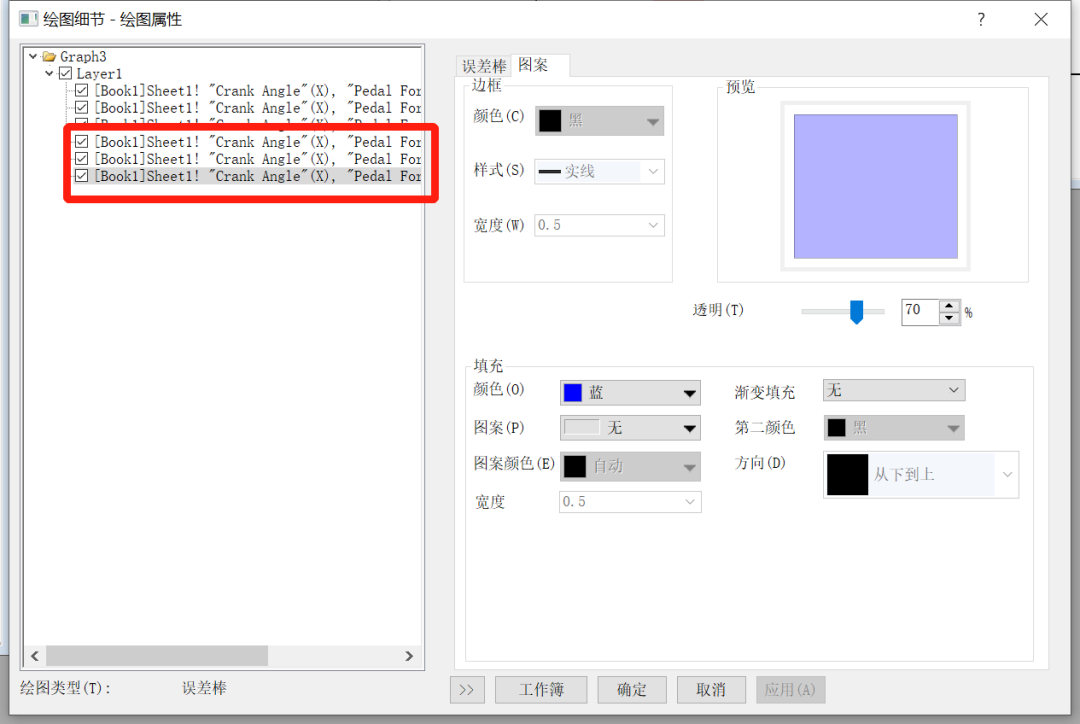The height and width of the screenshot is (724, 1080).
Task: Click the 工作簿 button
Action: pos(541,690)
